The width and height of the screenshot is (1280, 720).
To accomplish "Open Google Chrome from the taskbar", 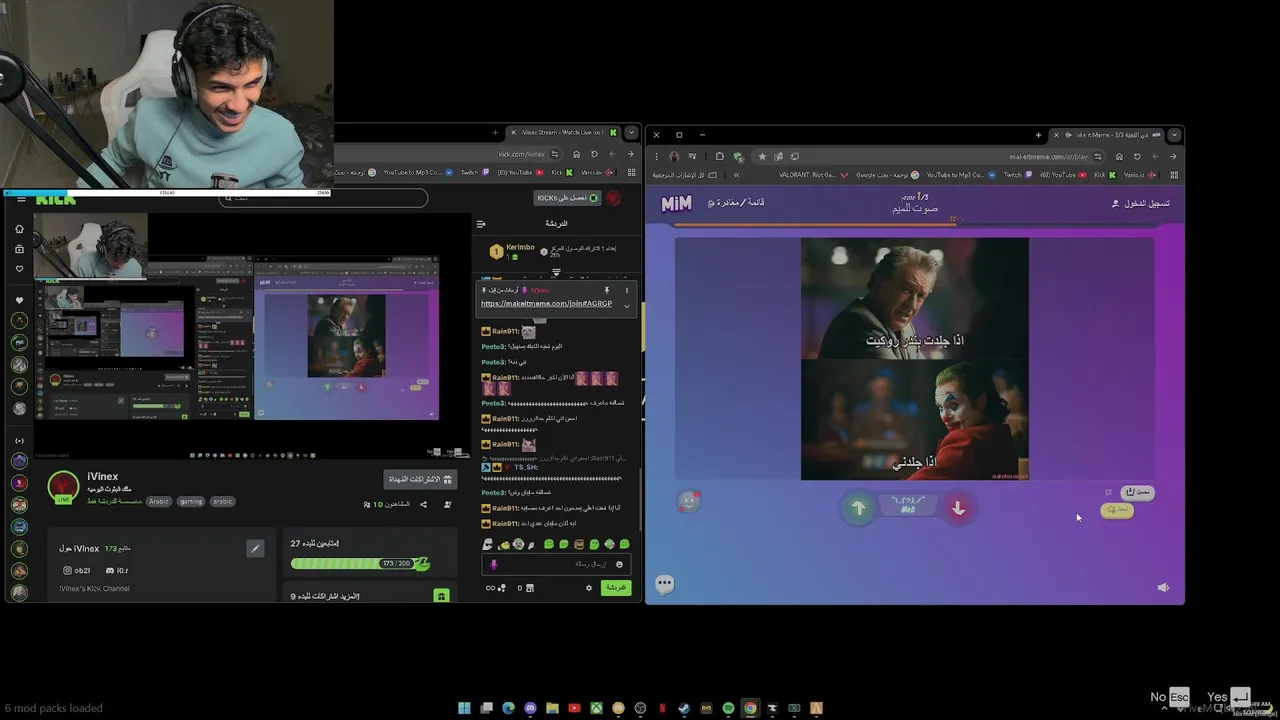I will tap(750, 708).
